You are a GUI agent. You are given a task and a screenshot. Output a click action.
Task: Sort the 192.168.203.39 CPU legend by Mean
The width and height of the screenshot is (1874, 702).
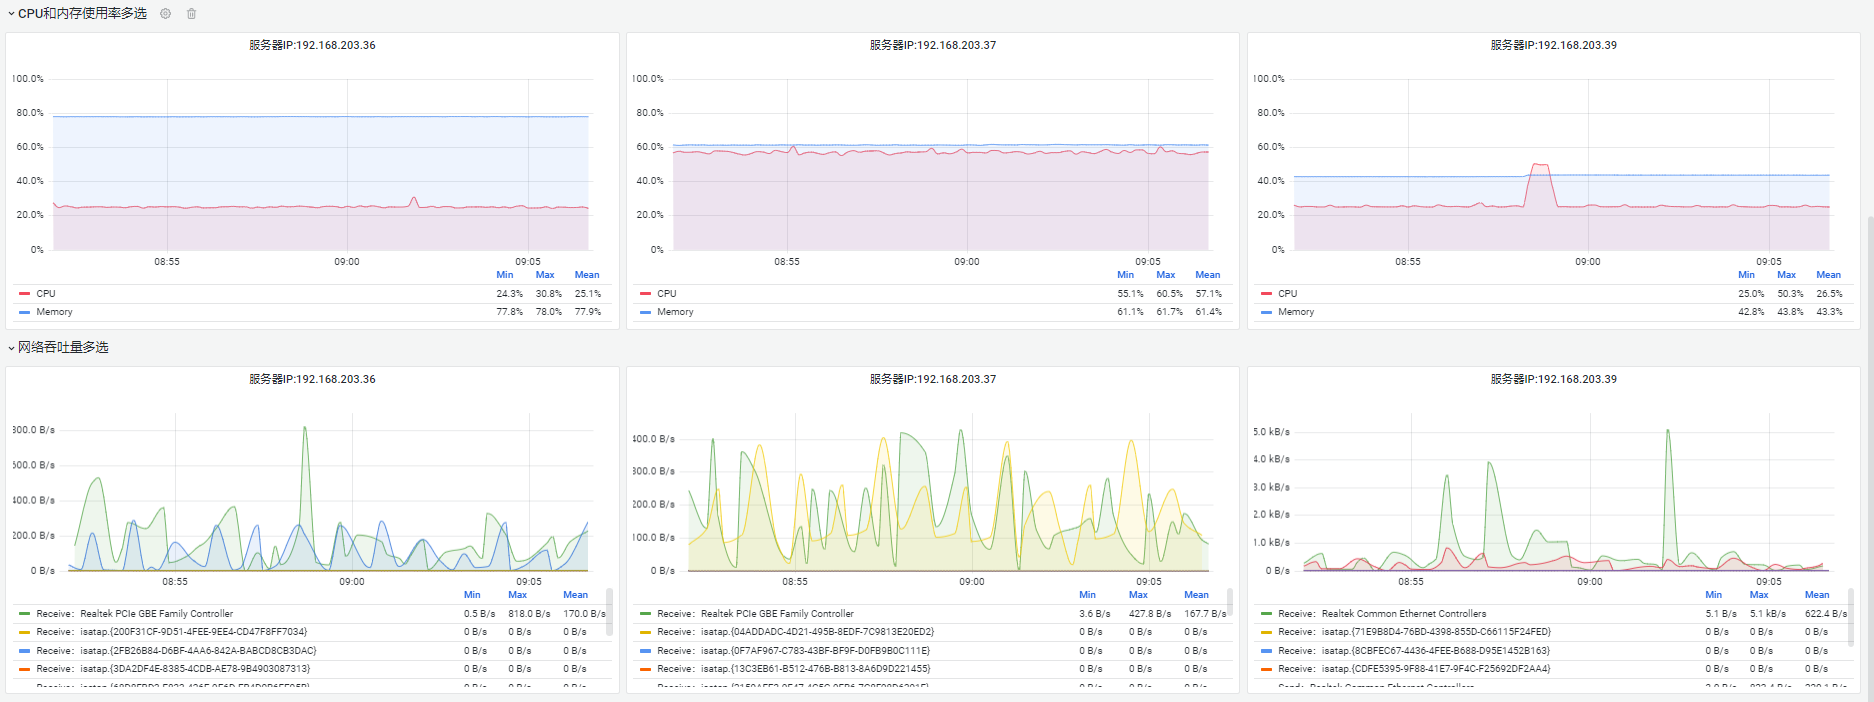tap(1828, 275)
